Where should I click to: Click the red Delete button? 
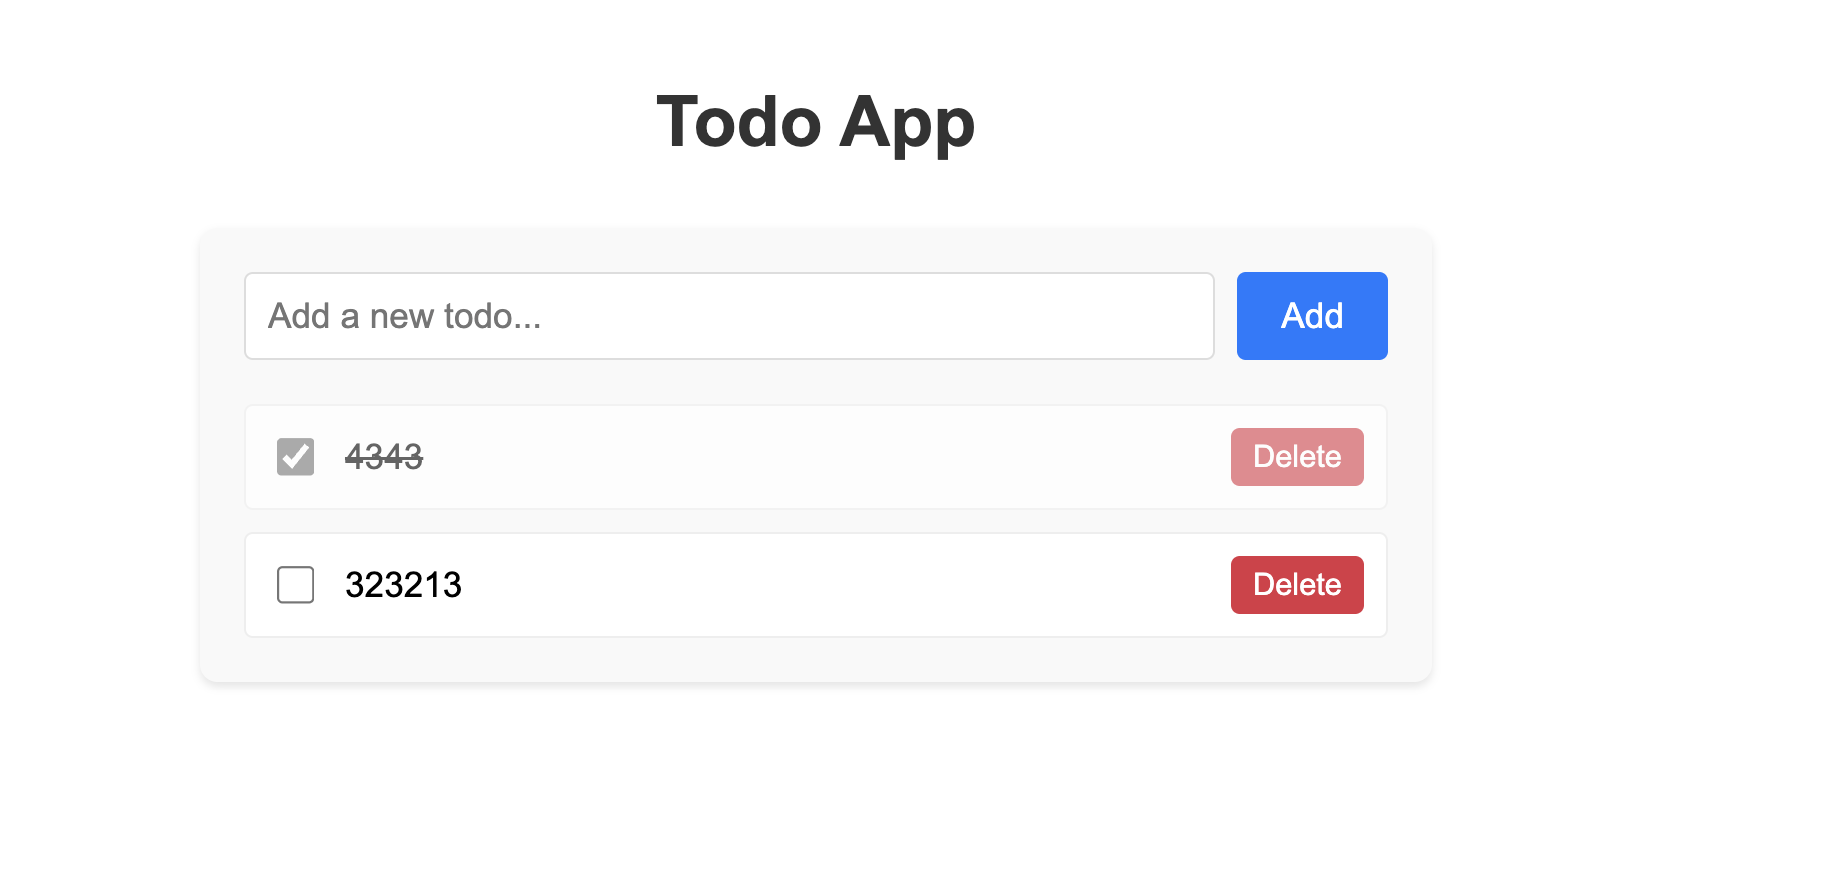1296,585
